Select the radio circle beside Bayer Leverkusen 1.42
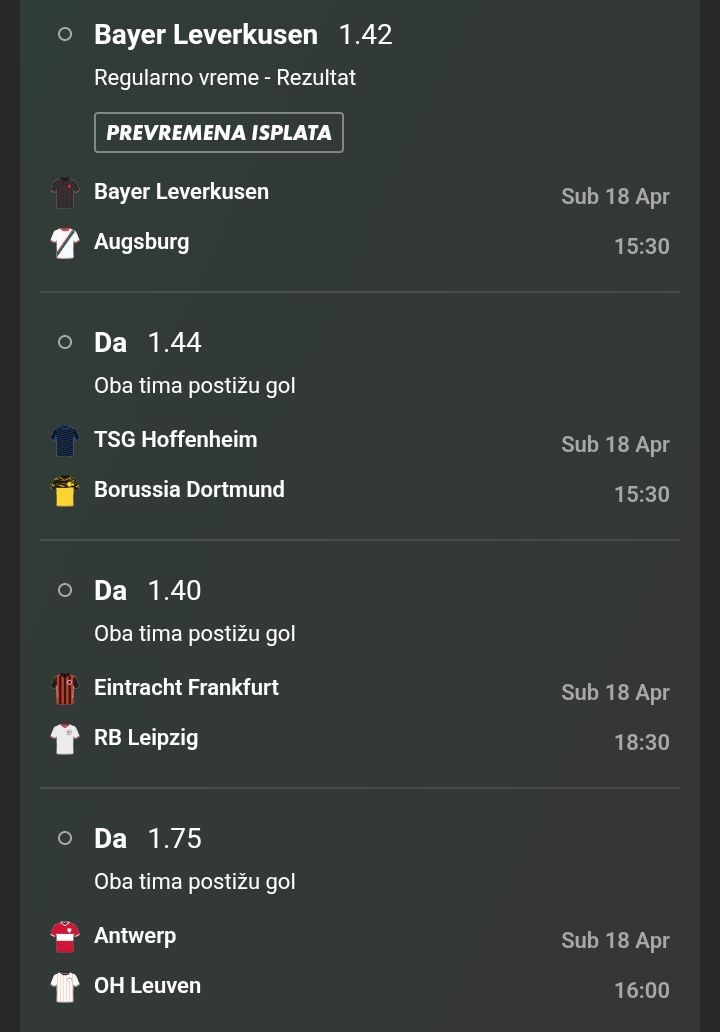 point(65,34)
